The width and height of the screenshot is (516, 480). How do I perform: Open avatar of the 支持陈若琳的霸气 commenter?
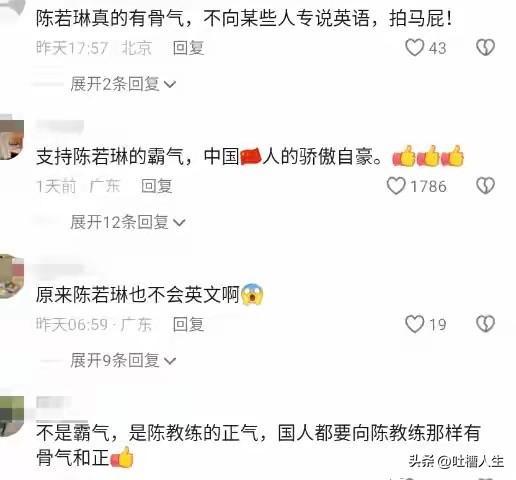[x=11, y=139]
